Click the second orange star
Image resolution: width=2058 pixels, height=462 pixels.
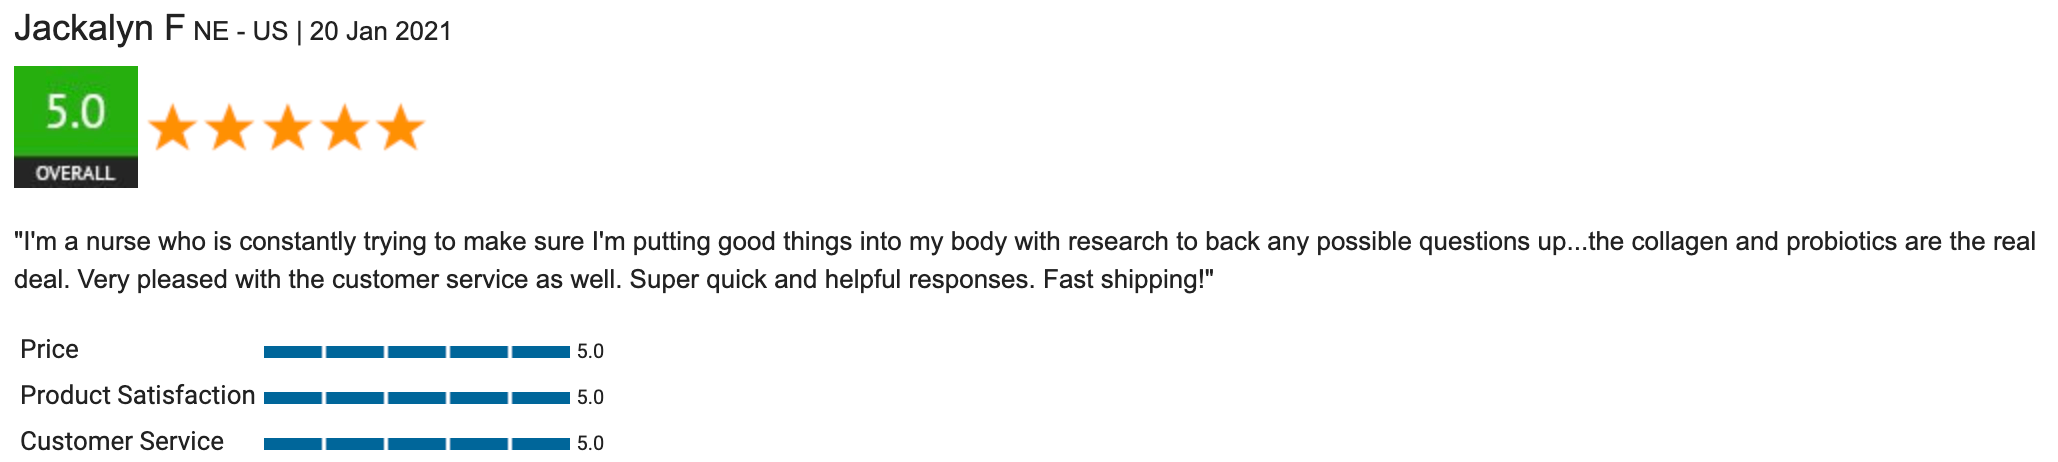pos(229,128)
